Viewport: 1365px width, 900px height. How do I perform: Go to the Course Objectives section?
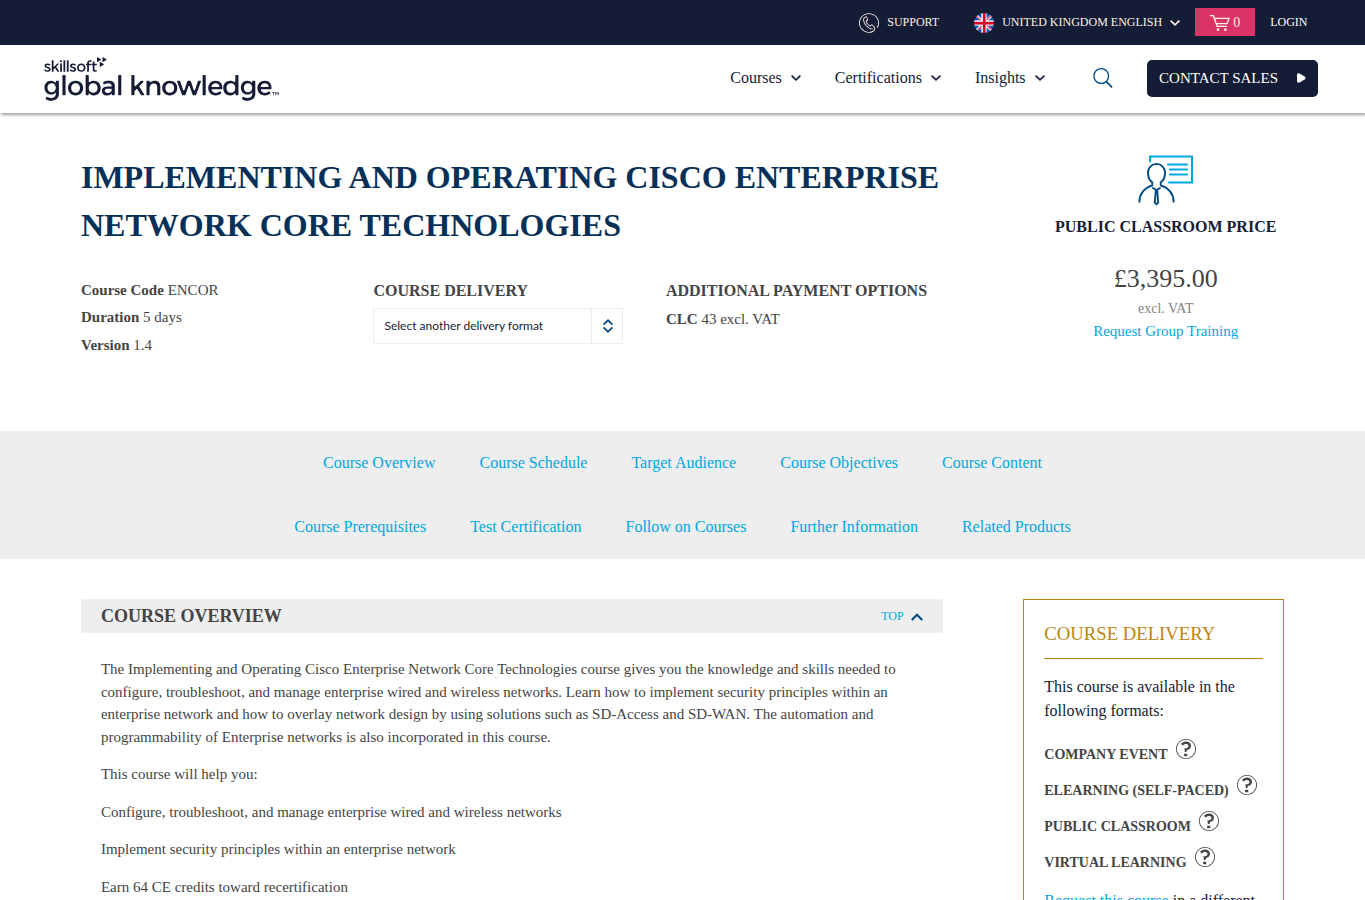pyautogui.click(x=839, y=463)
